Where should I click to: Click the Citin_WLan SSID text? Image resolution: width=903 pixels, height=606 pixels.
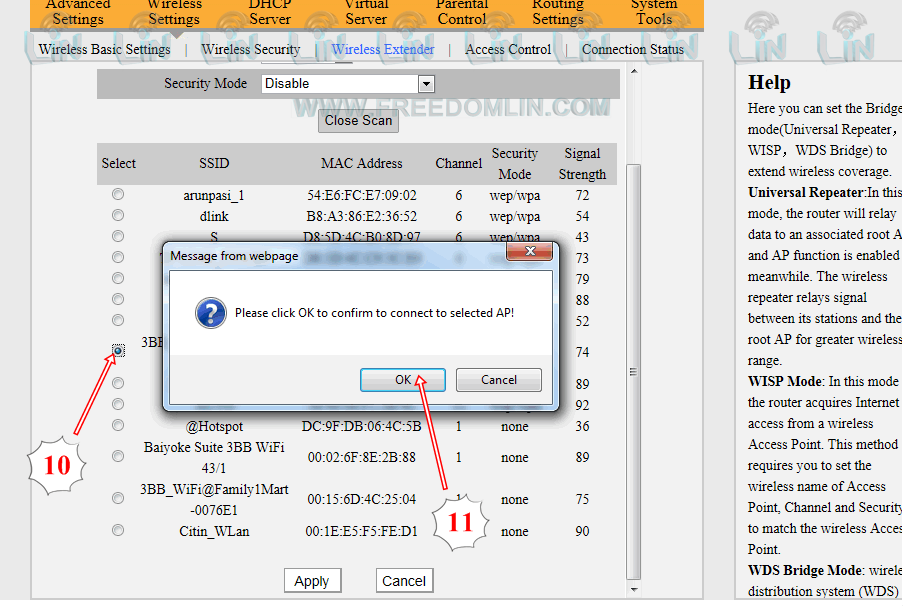(x=214, y=531)
